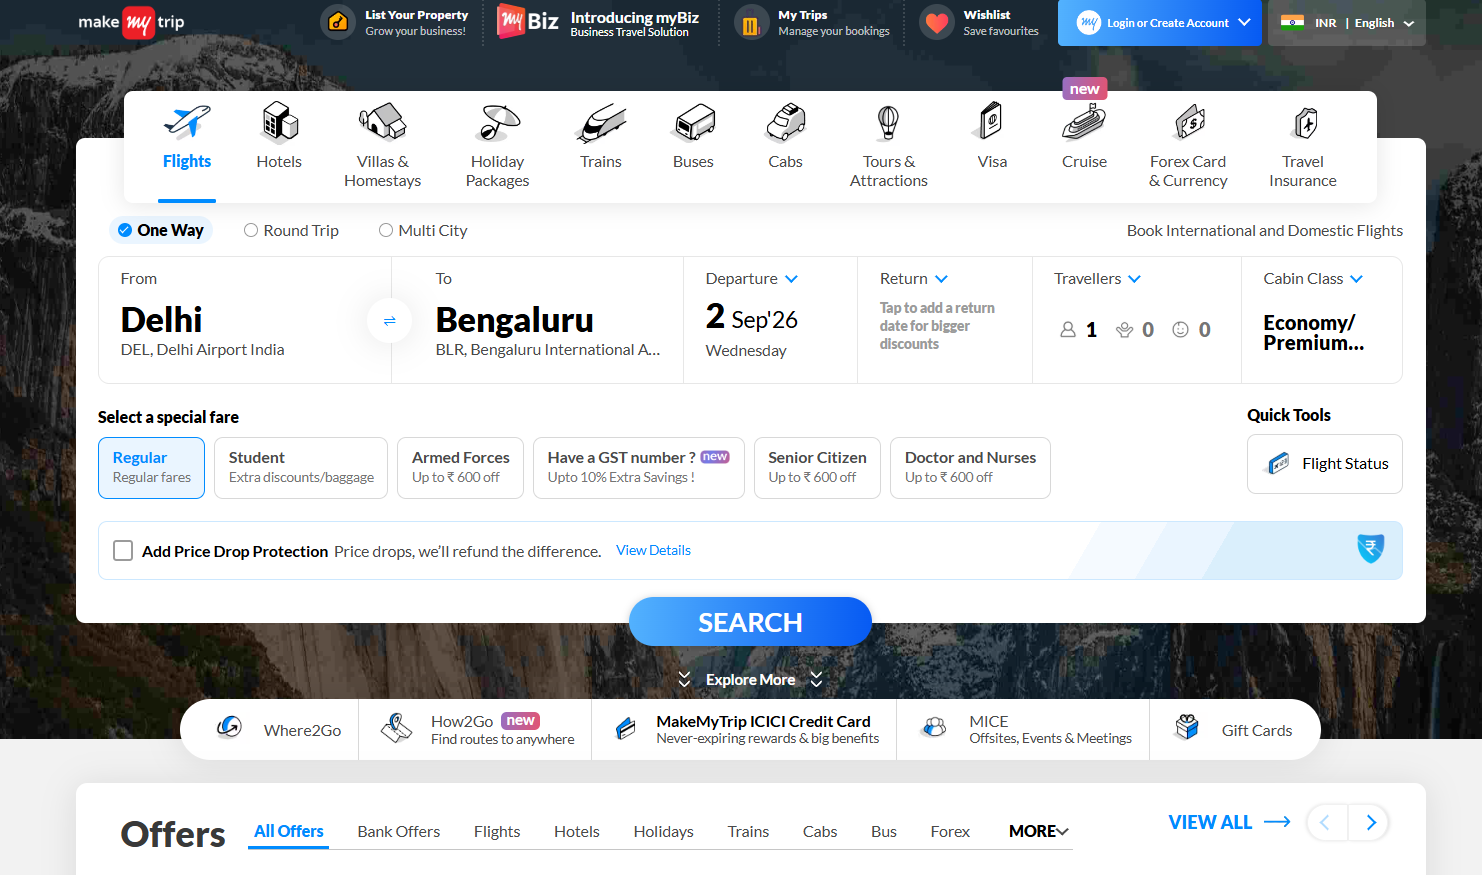
Task: Select Travel Insurance icon
Action: pos(1305,123)
